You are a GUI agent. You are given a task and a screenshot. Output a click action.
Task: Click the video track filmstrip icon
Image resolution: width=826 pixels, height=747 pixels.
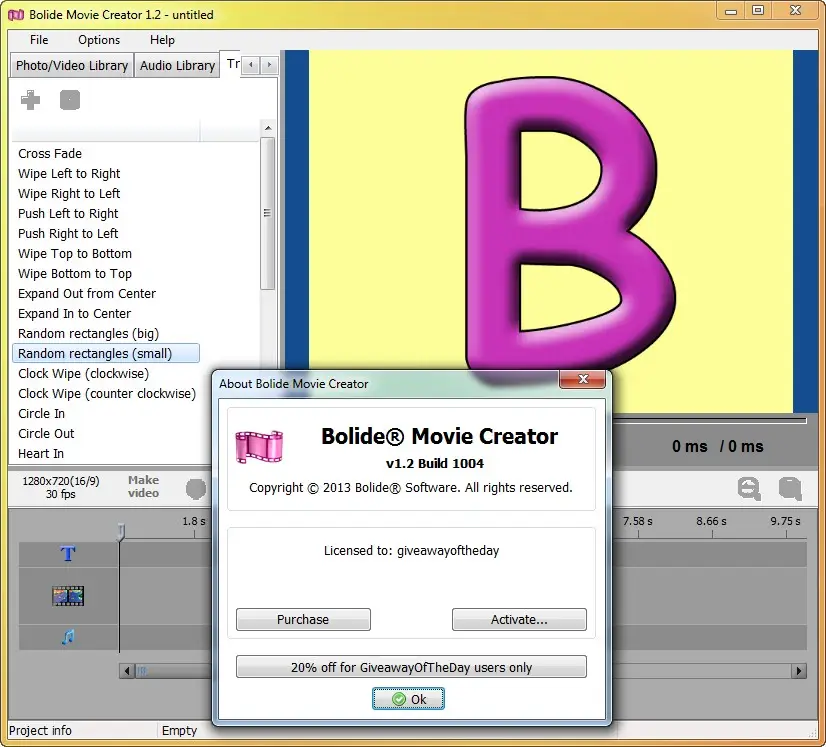68,596
